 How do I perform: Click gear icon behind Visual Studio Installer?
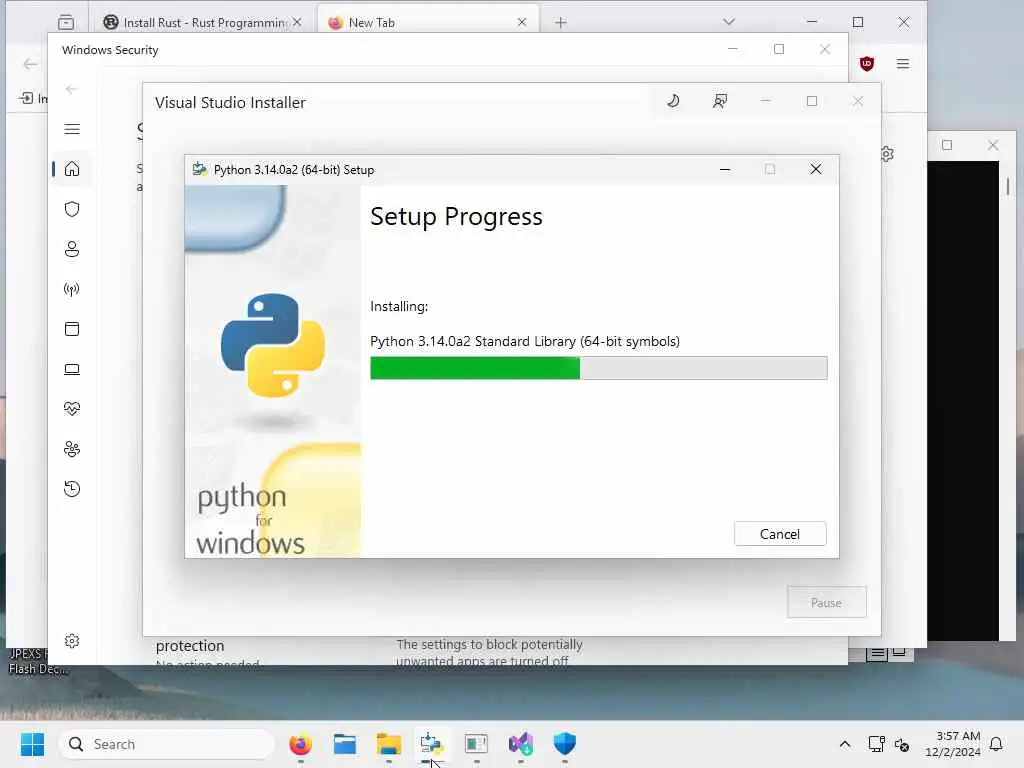point(888,154)
